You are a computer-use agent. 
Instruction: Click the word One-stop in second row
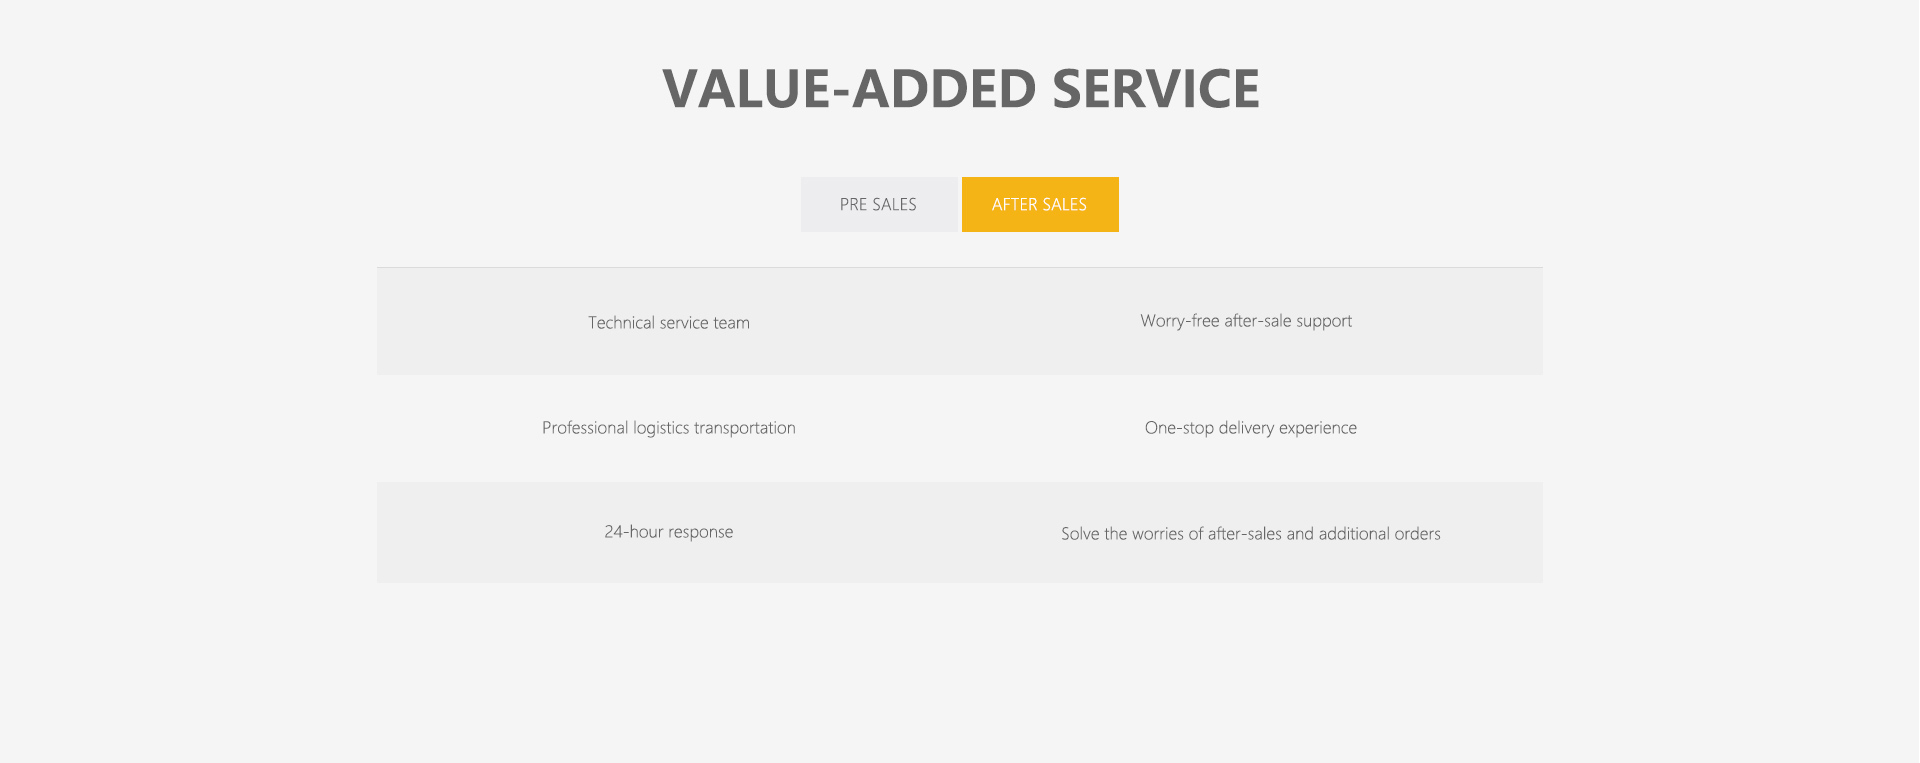pyautogui.click(x=1179, y=428)
